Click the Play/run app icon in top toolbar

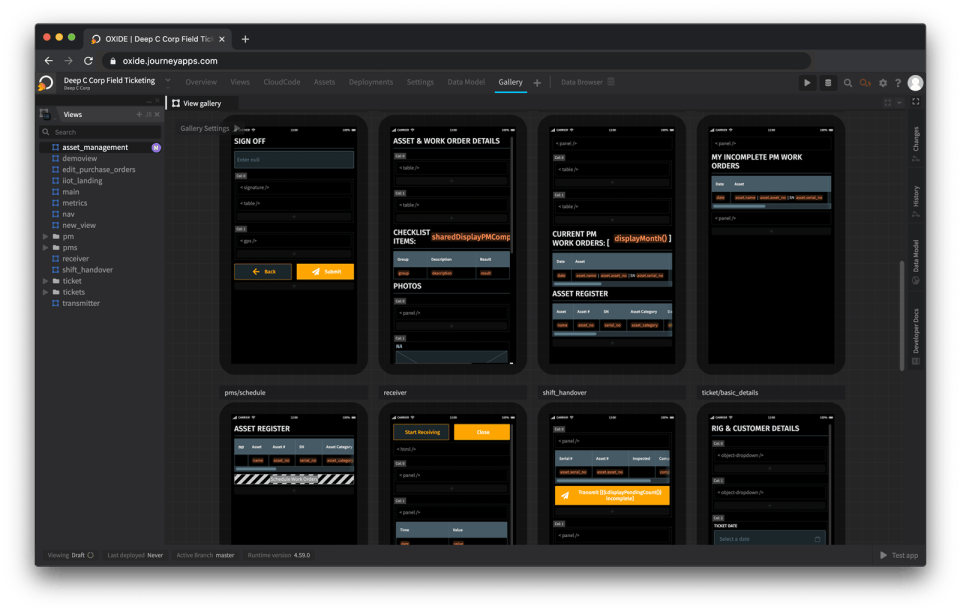point(807,83)
